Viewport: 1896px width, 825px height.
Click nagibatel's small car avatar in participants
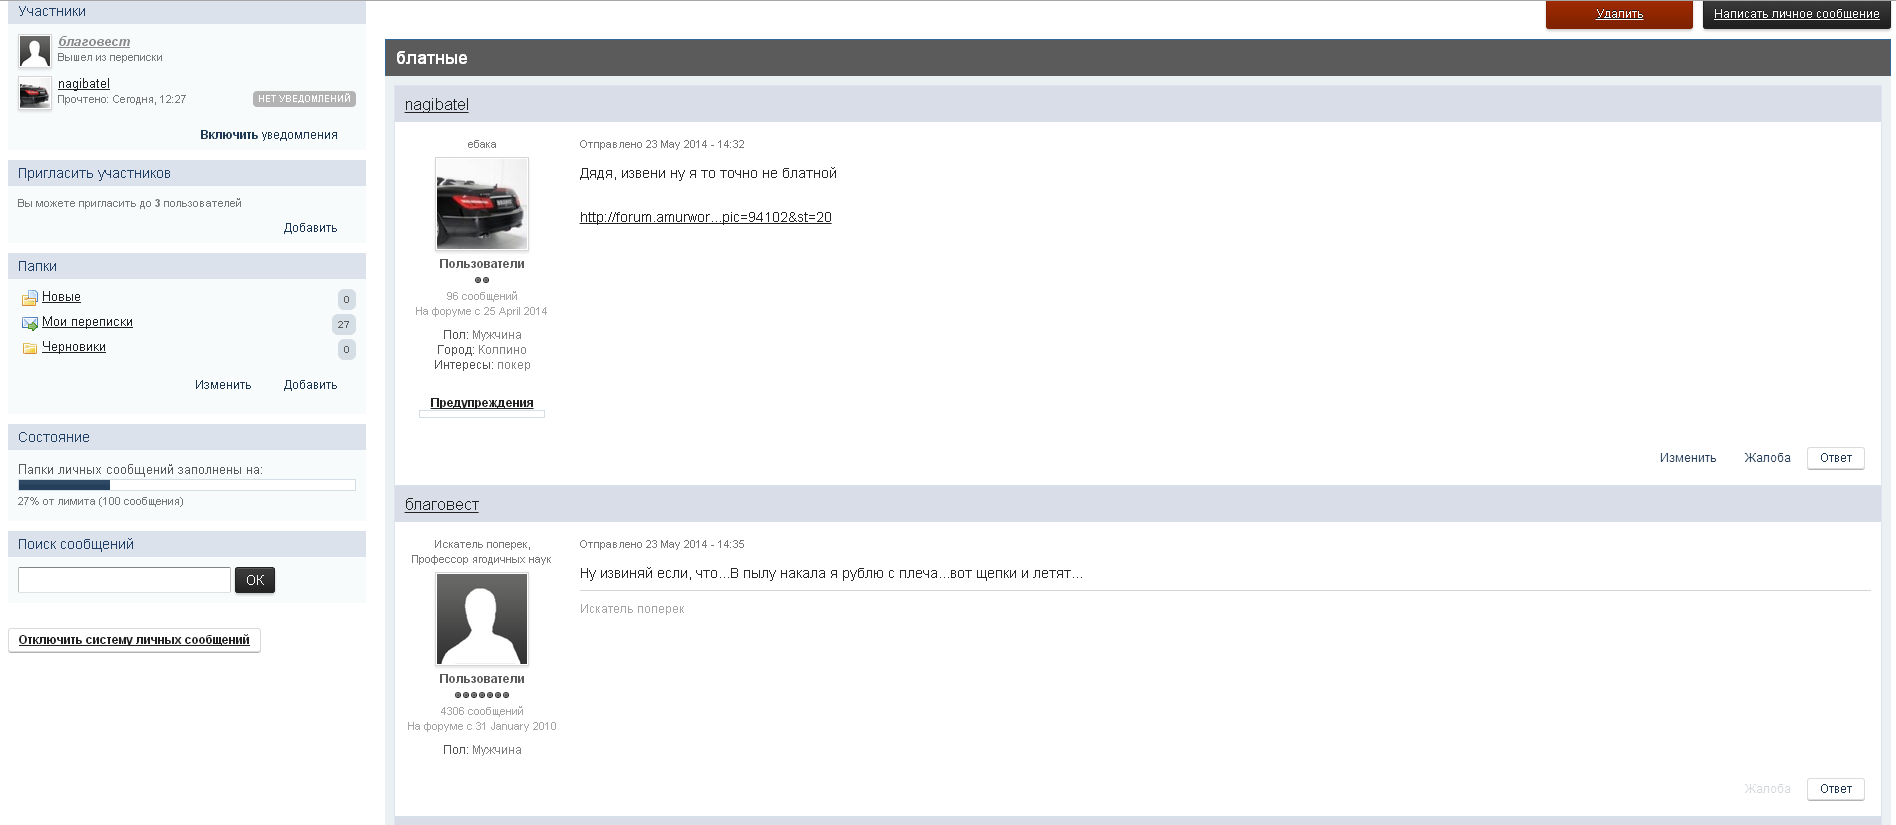(35, 94)
